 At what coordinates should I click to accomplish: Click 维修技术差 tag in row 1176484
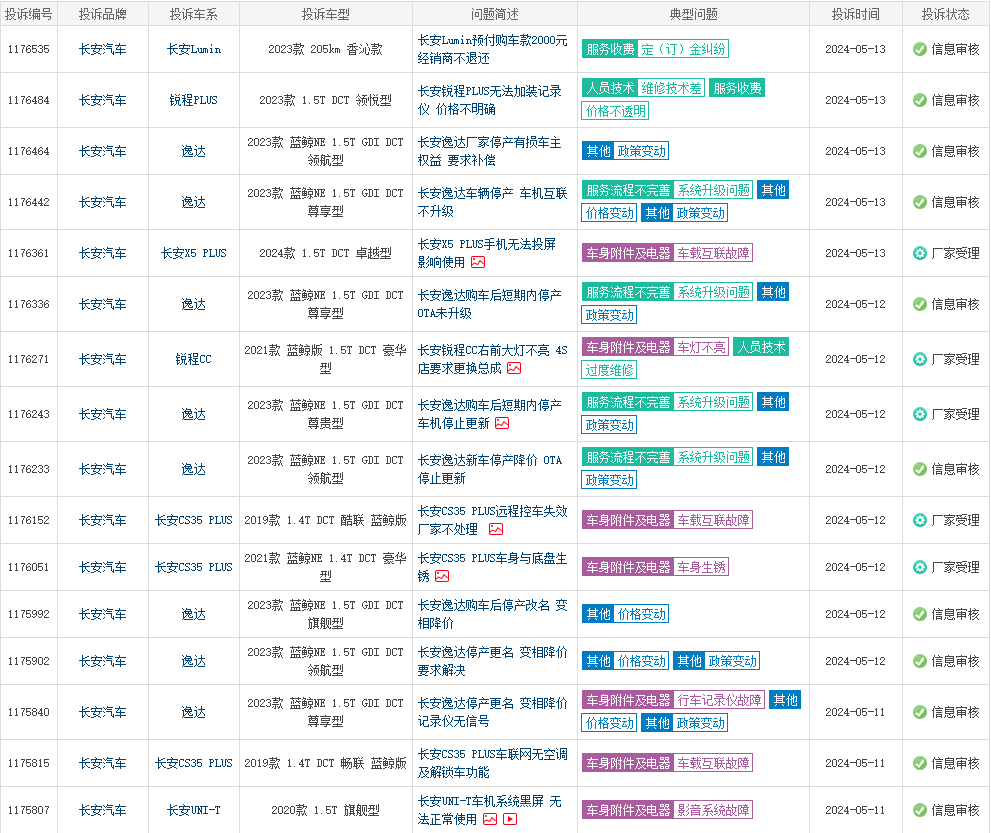671,88
